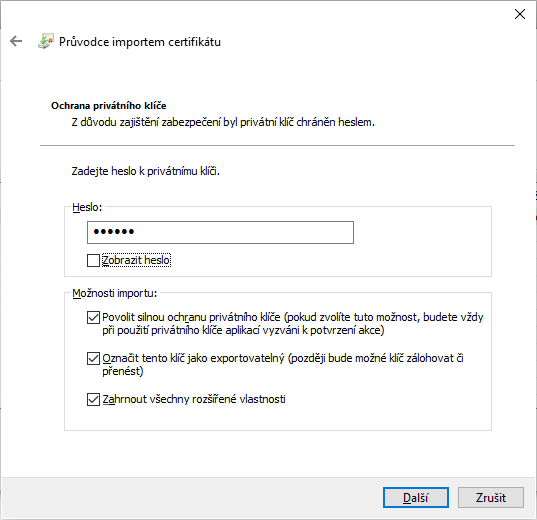Go back using the left arrow icon

pyautogui.click(x=16, y=41)
